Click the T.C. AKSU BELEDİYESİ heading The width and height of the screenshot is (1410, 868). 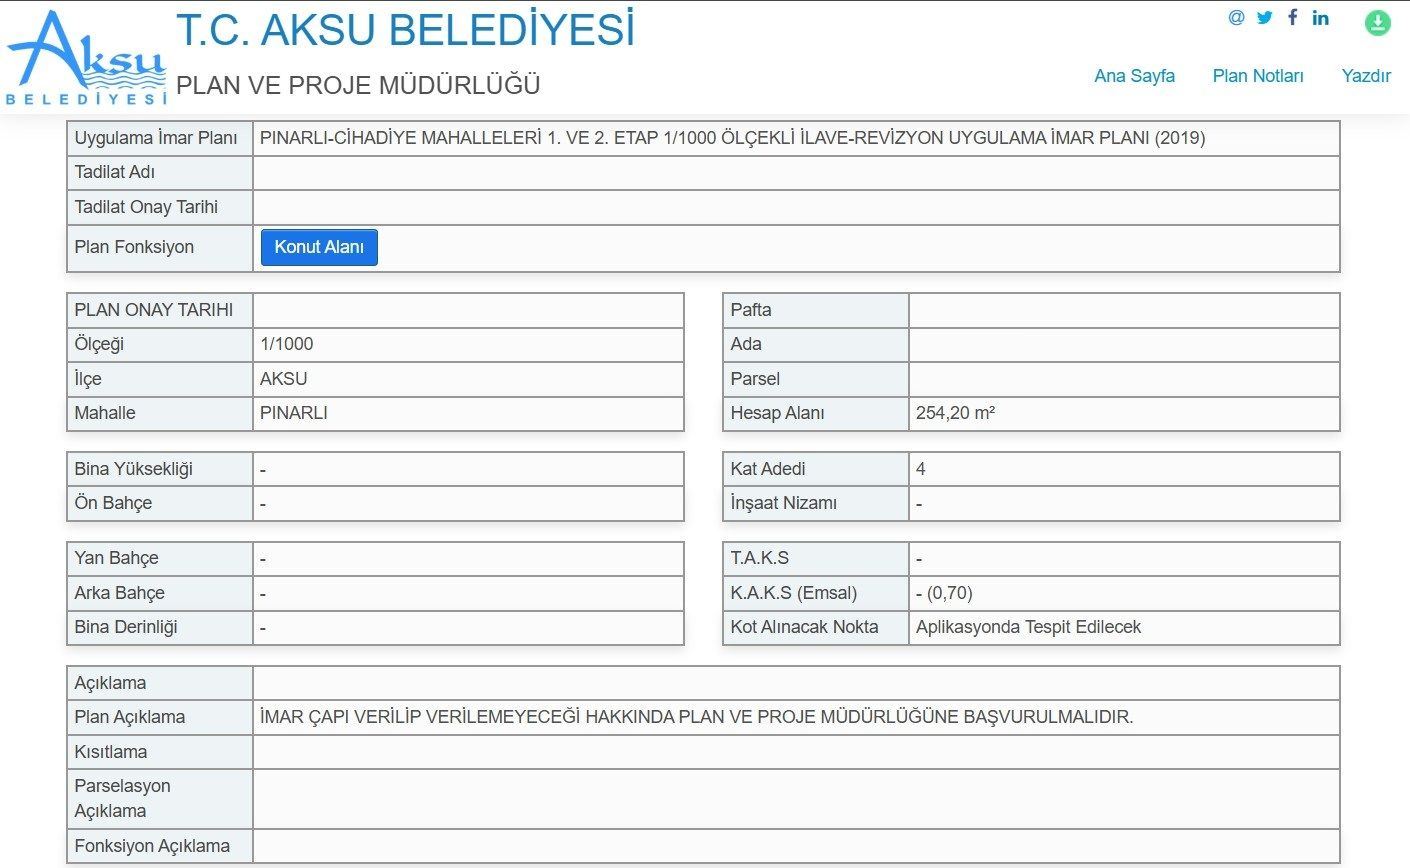coord(405,30)
